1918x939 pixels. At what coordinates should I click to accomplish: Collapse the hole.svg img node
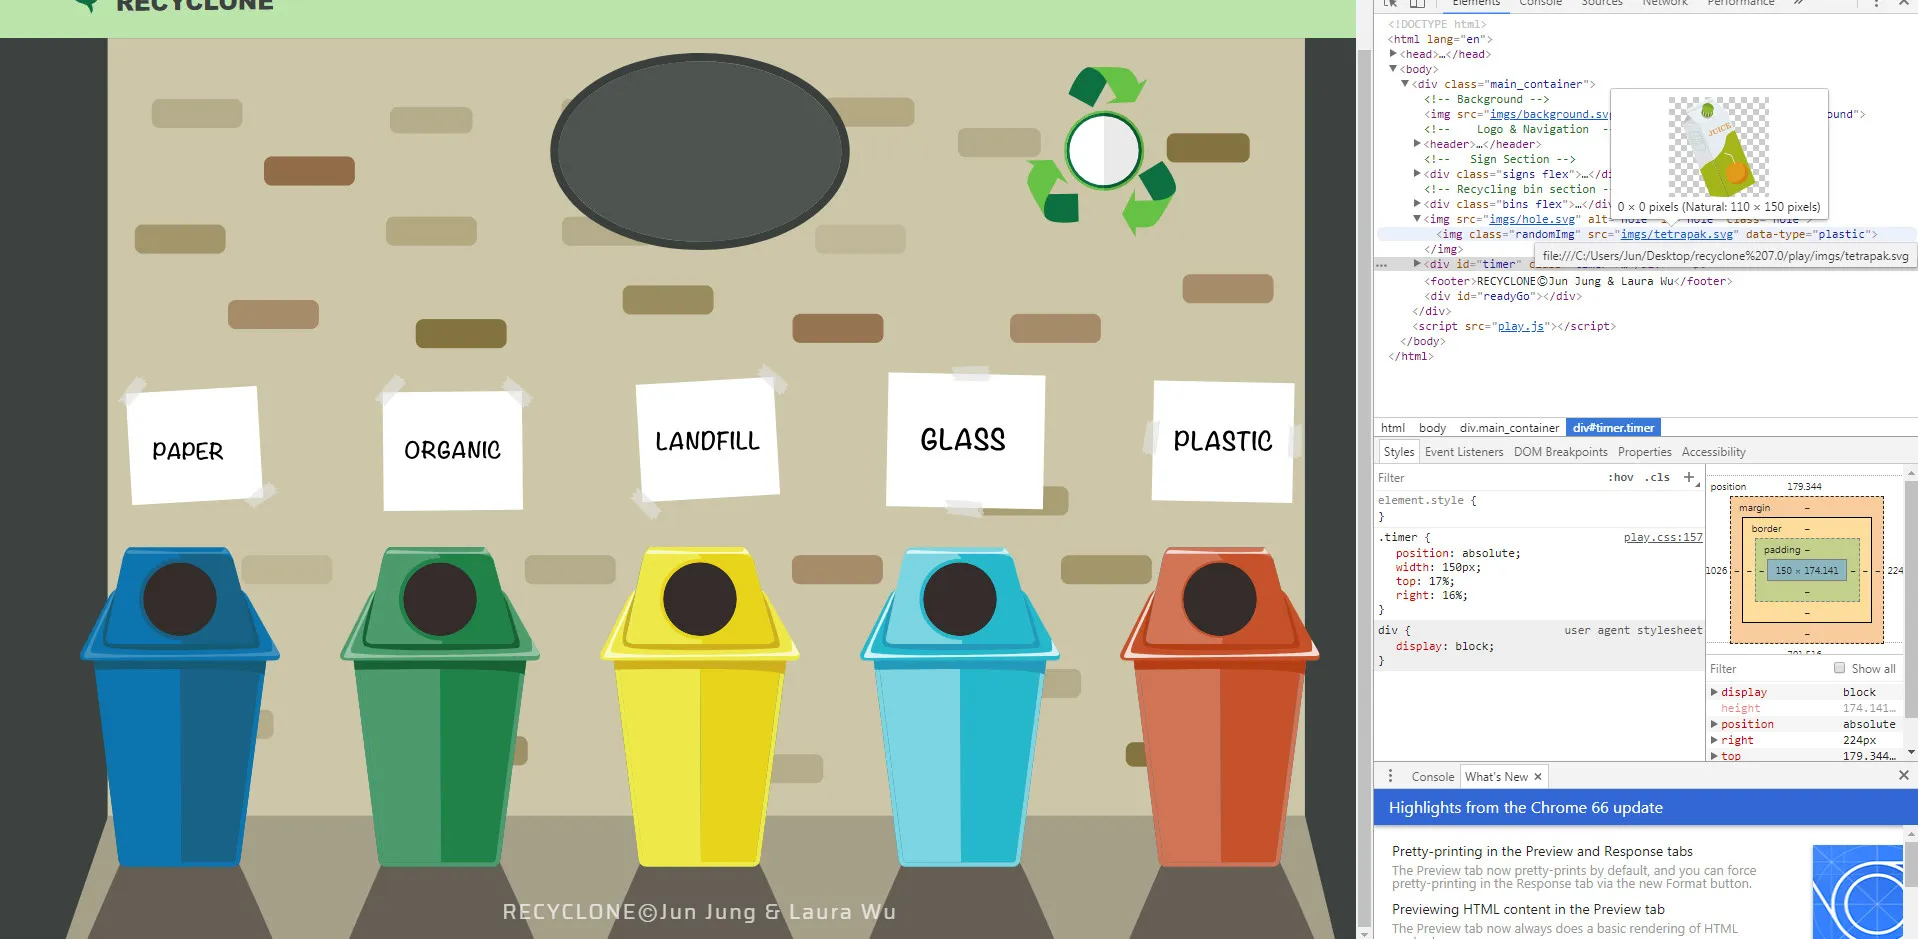[1417, 219]
